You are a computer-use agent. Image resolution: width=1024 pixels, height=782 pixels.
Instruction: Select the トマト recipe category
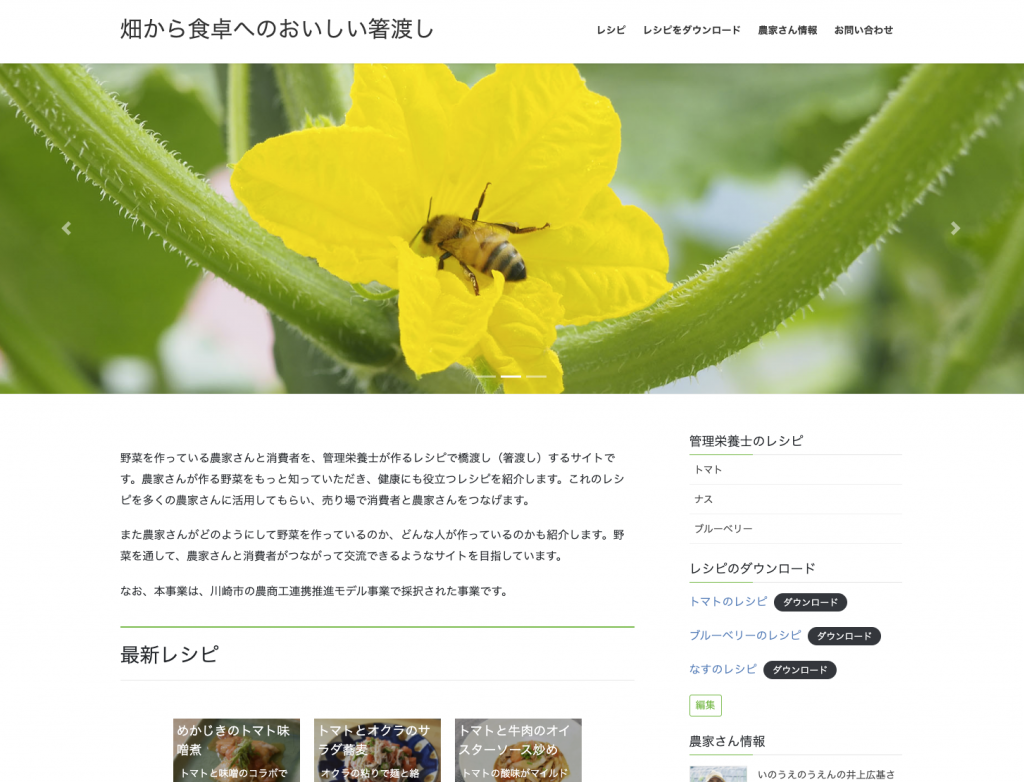point(795,470)
